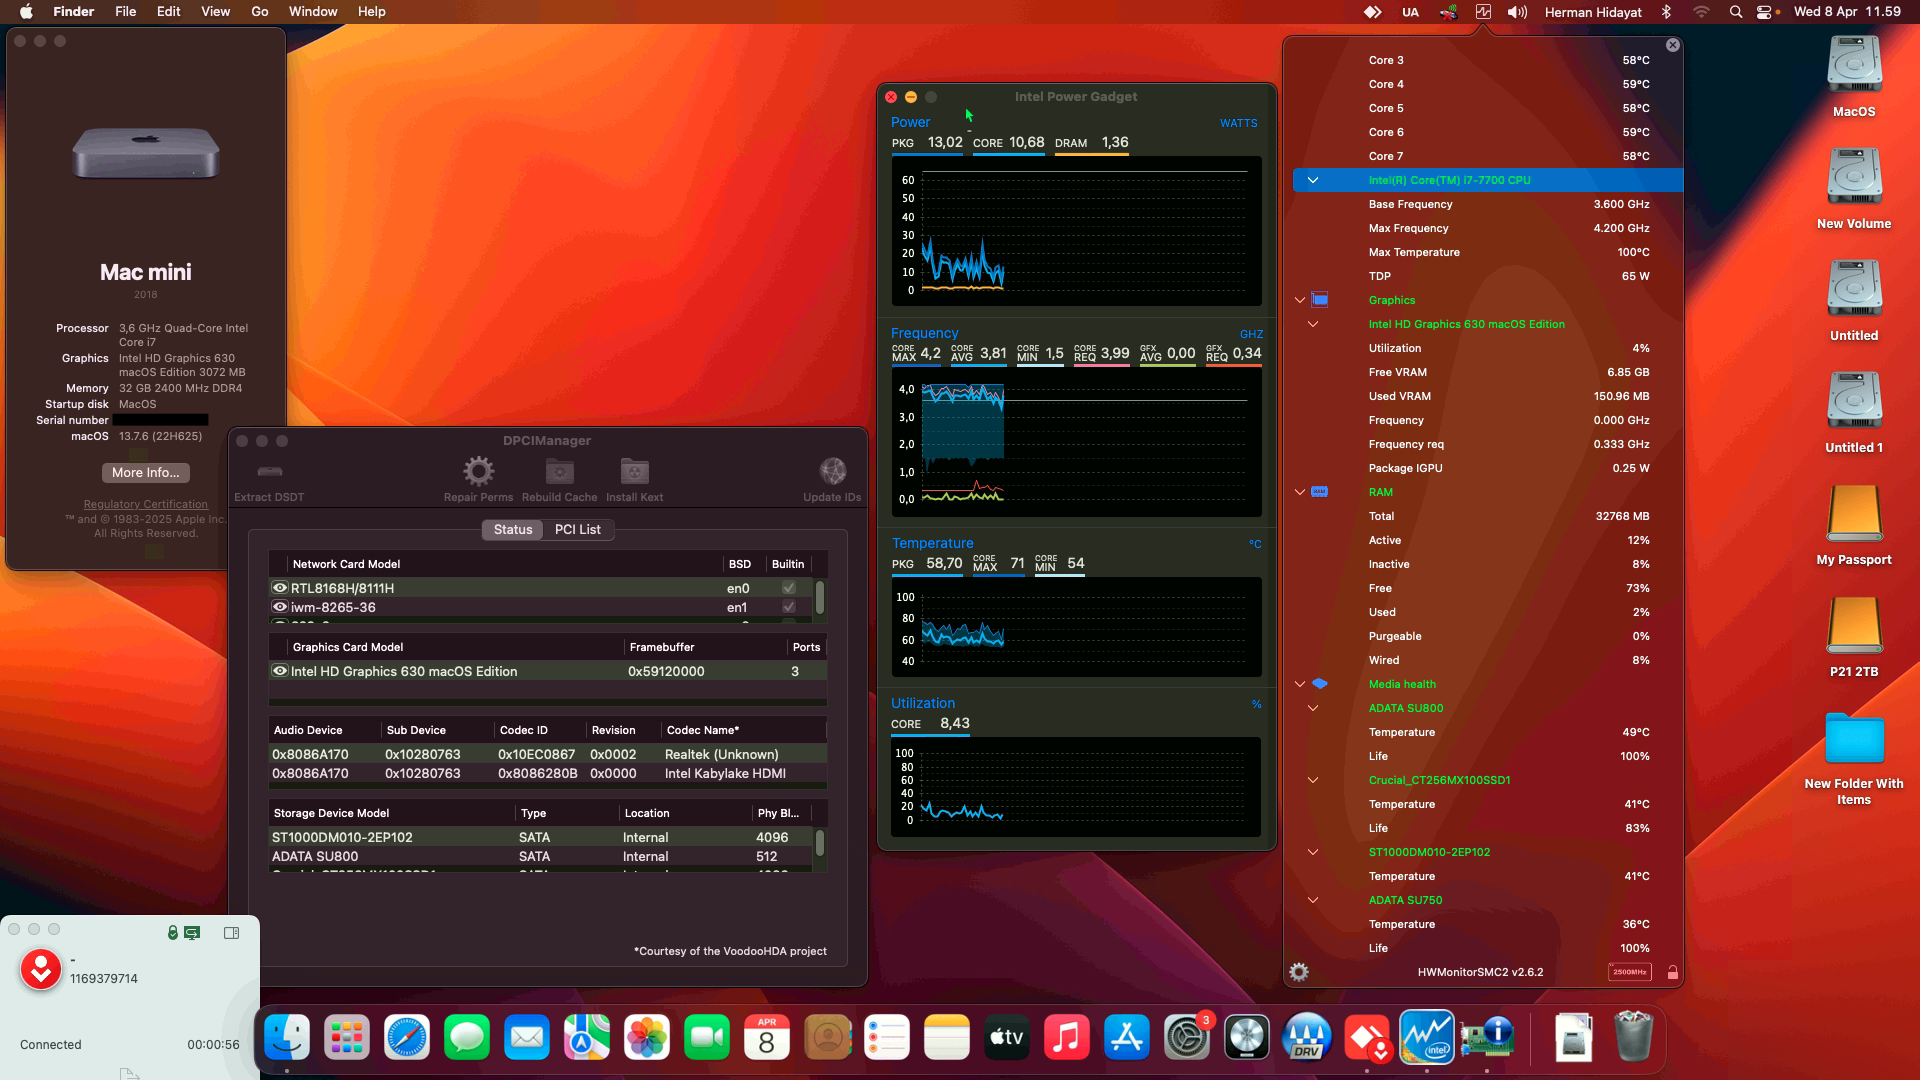The image size is (1920, 1080).
Task: Open the Regulatory Certification link
Action: click(146, 504)
